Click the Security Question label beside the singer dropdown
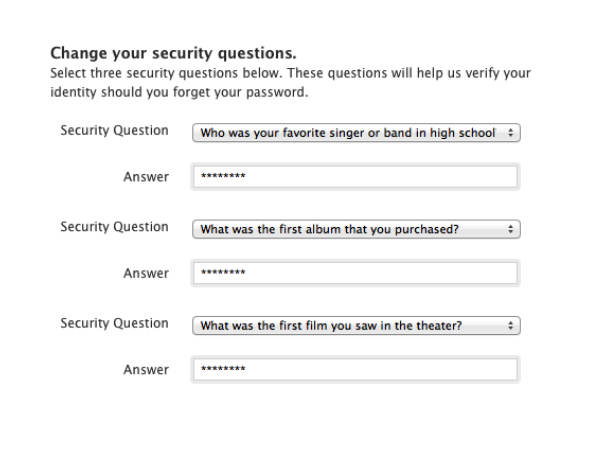The width and height of the screenshot is (600, 450). [x=114, y=131]
